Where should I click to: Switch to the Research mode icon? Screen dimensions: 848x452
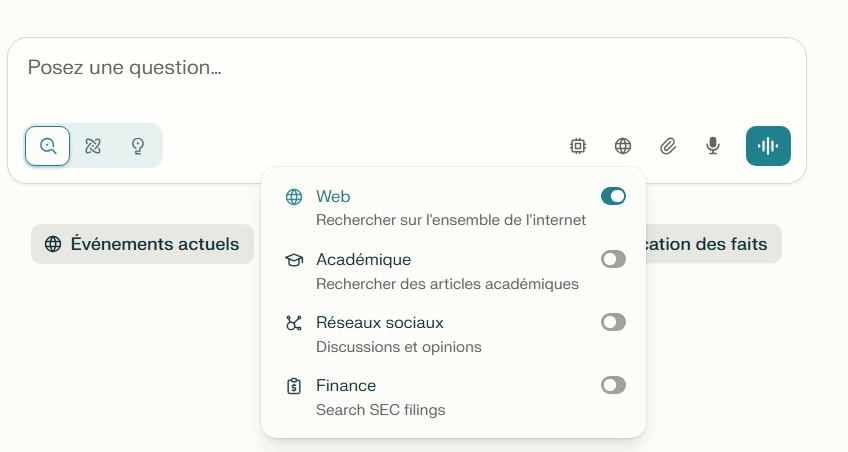(93, 146)
